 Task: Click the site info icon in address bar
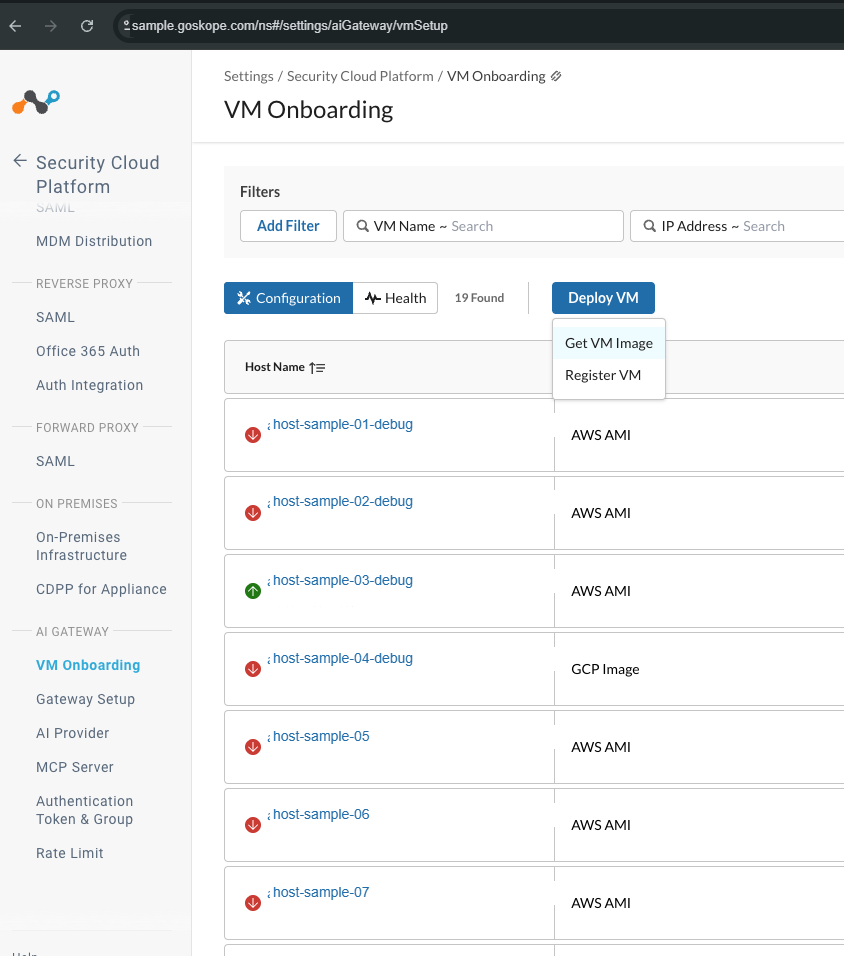(126, 25)
